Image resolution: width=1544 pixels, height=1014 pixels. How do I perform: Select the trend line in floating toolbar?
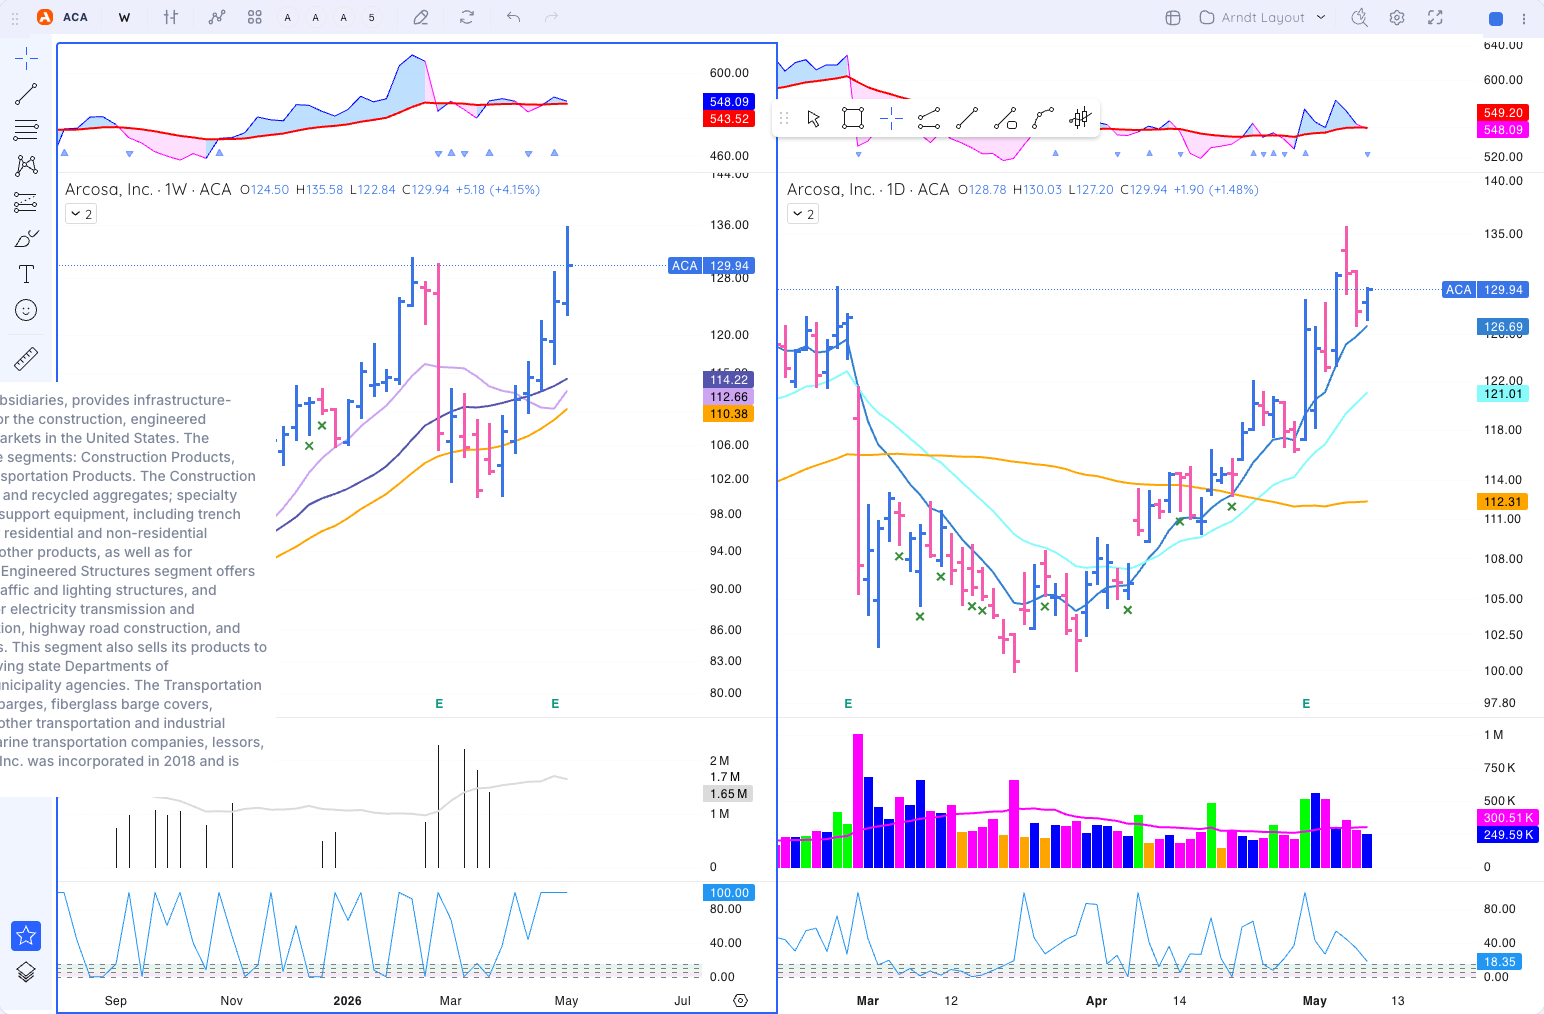[x=967, y=119]
